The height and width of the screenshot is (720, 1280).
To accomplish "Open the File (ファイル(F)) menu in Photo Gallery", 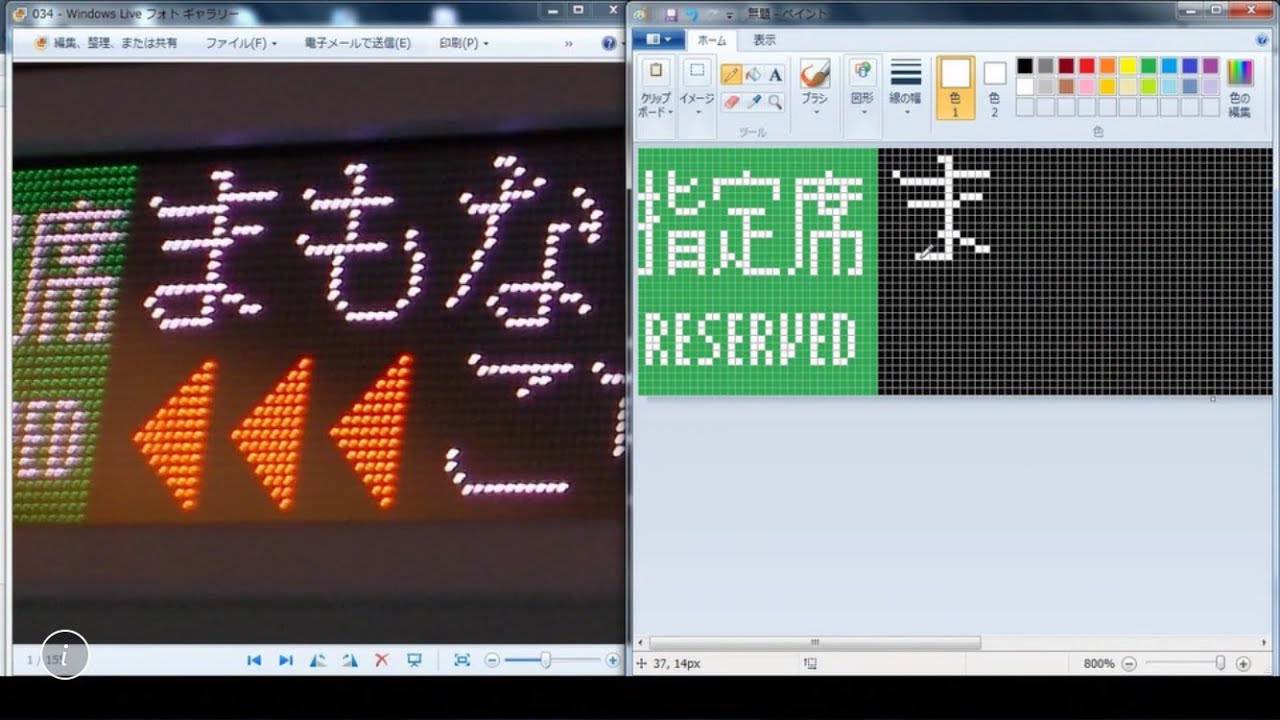I will click(241, 43).
